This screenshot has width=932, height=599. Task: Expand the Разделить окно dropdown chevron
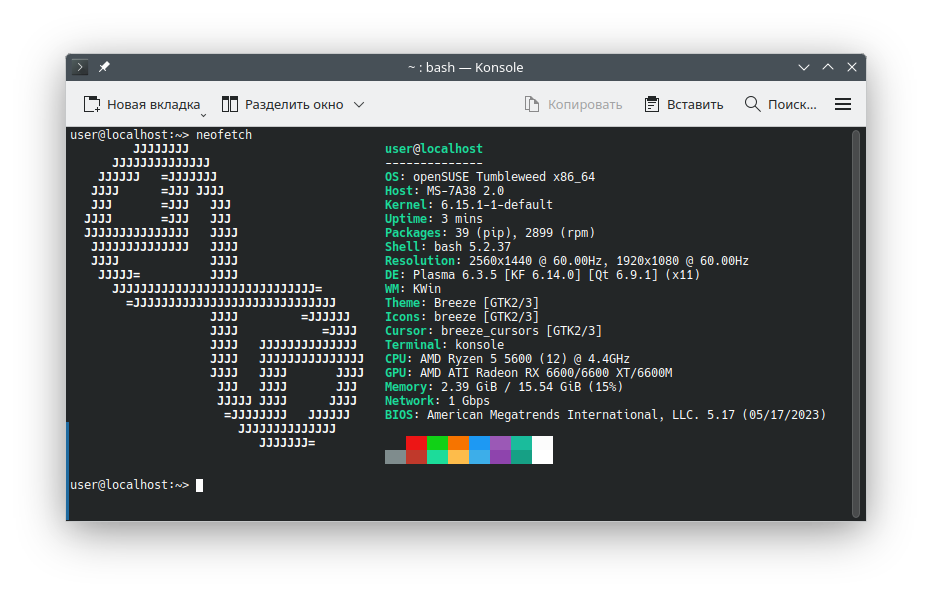click(359, 105)
